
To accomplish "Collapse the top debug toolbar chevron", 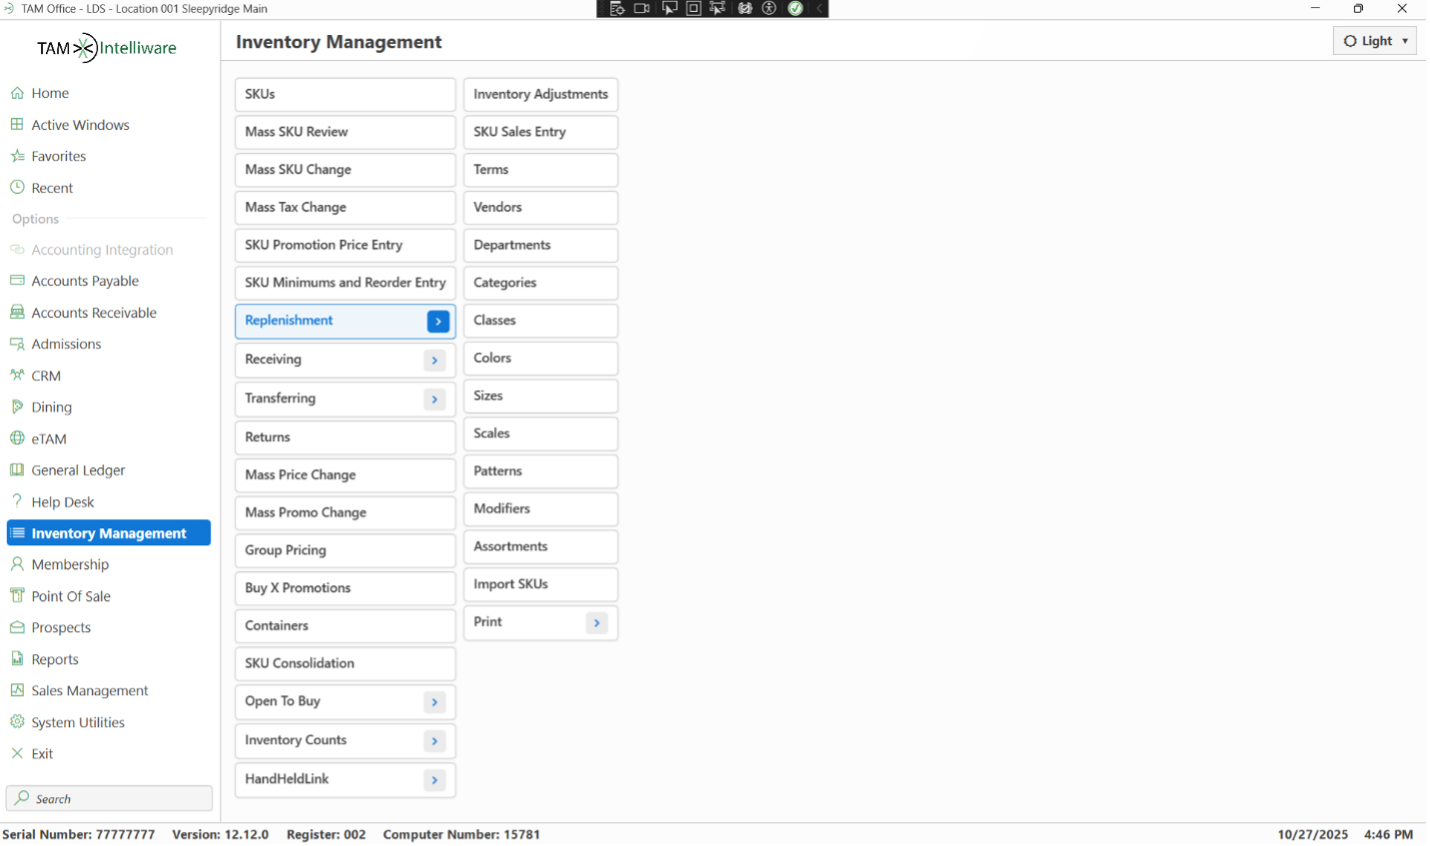I will coord(819,9).
